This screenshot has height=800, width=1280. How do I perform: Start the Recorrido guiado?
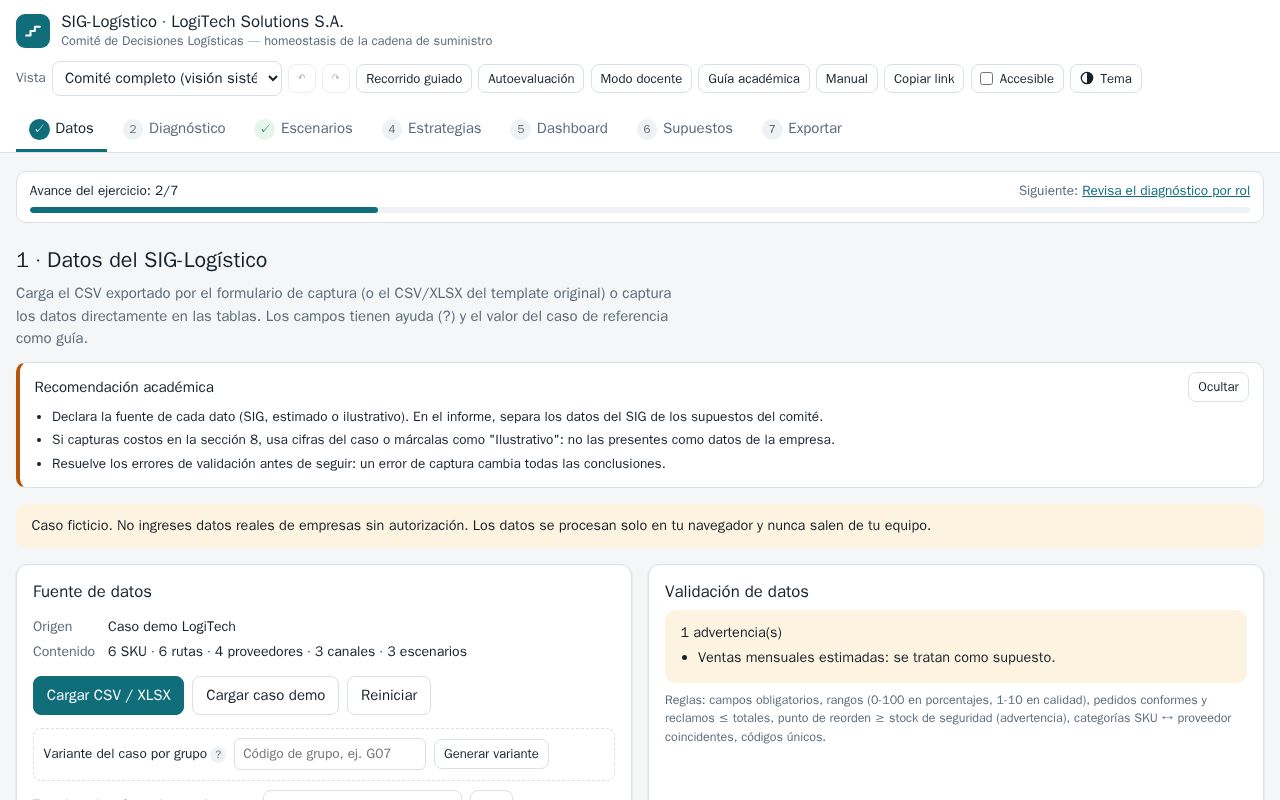pyautogui.click(x=414, y=79)
